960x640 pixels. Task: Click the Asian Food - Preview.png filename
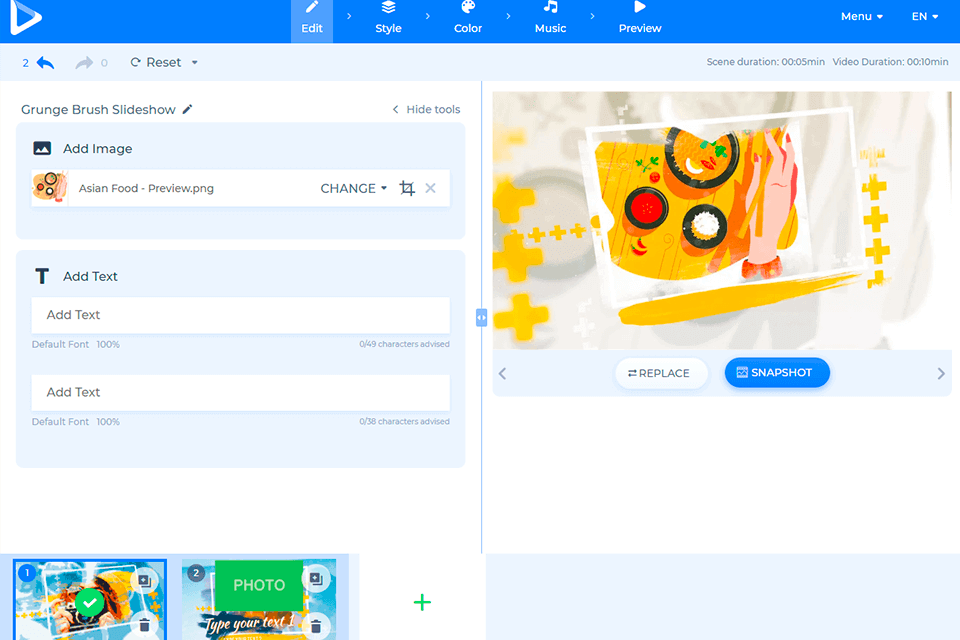[146, 188]
